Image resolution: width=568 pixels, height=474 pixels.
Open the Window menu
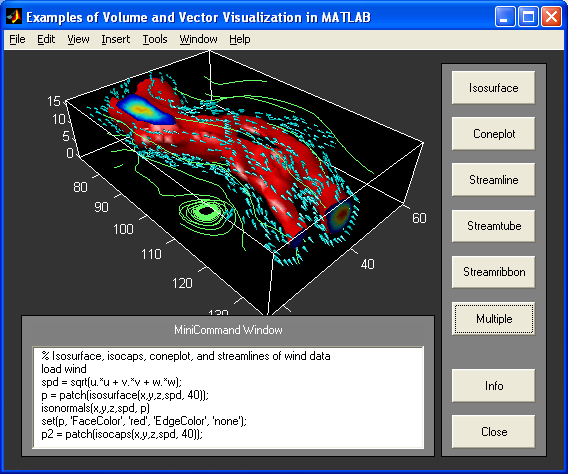199,39
